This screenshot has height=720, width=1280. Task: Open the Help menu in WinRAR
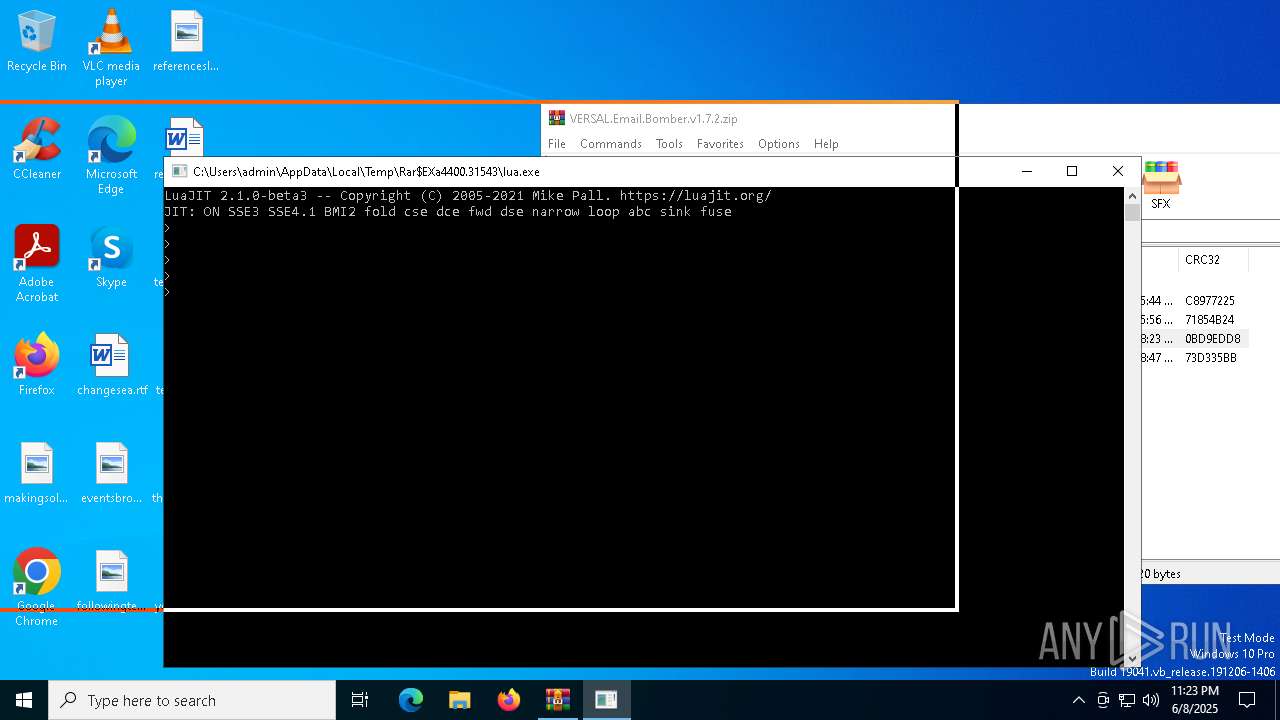pyautogui.click(x=826, y=144)
